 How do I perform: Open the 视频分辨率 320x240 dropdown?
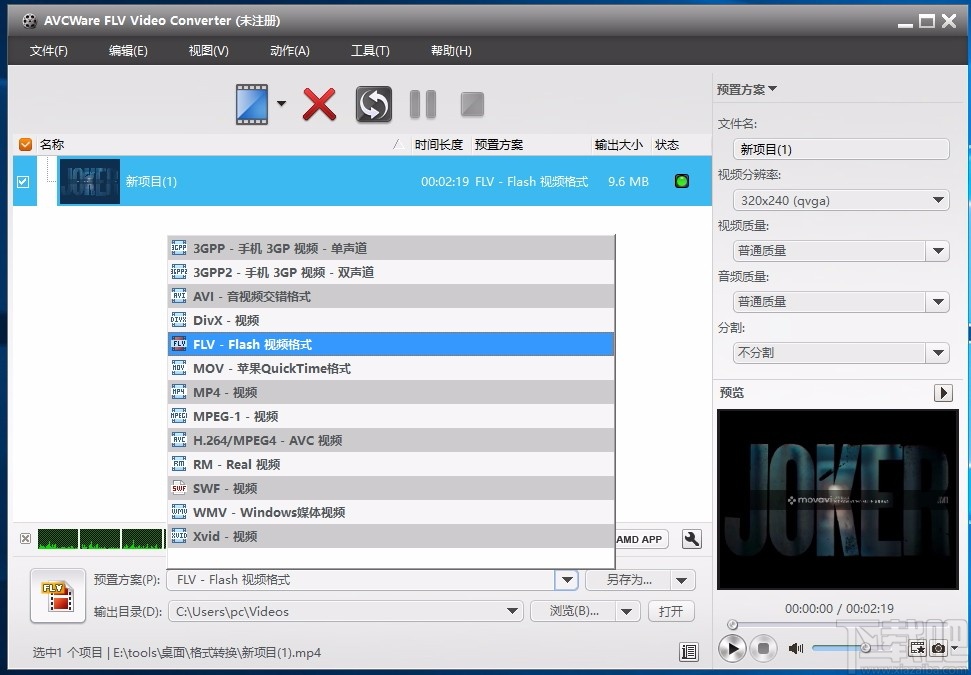938,200
